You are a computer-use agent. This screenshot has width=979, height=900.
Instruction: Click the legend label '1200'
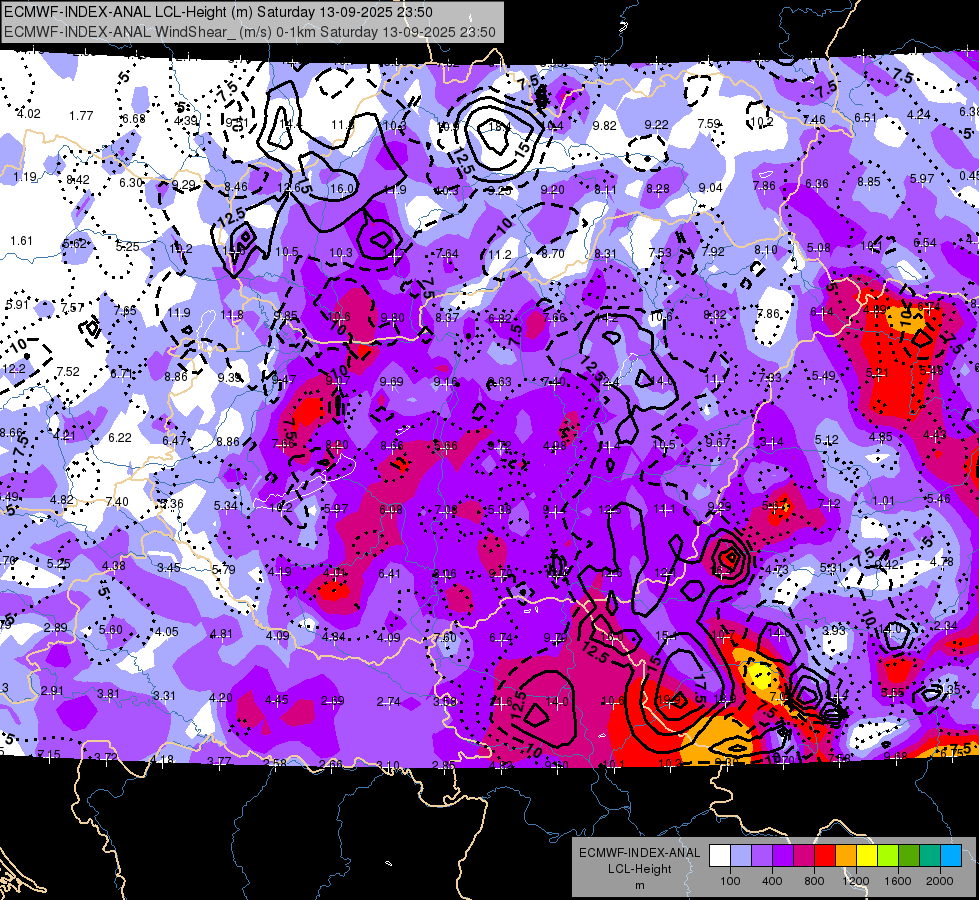coord(856,881)
